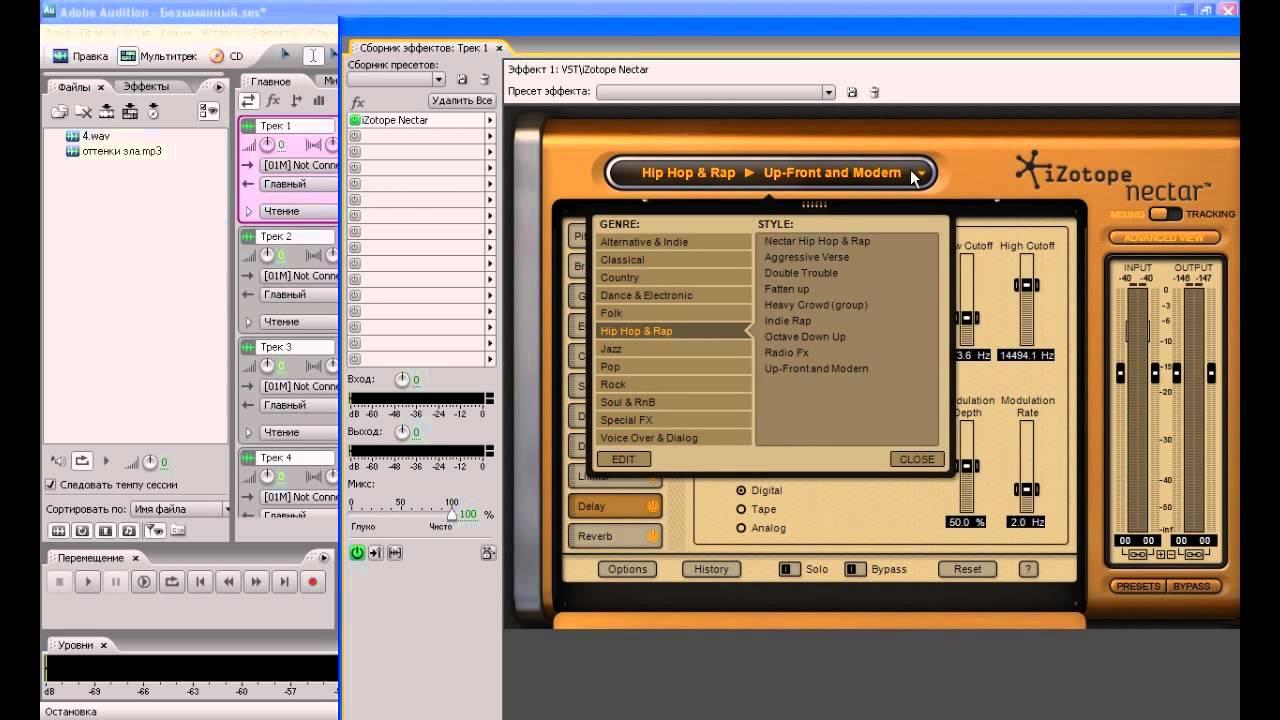
Task: Click the show audio files waveform filter icon
Action: (x=58, y=531)
